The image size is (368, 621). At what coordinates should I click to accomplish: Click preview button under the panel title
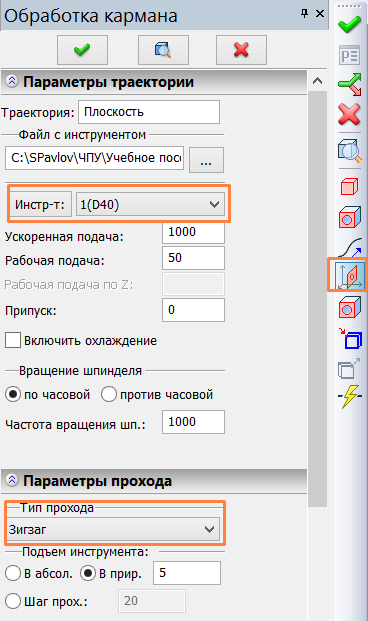(x=163, y=50)
